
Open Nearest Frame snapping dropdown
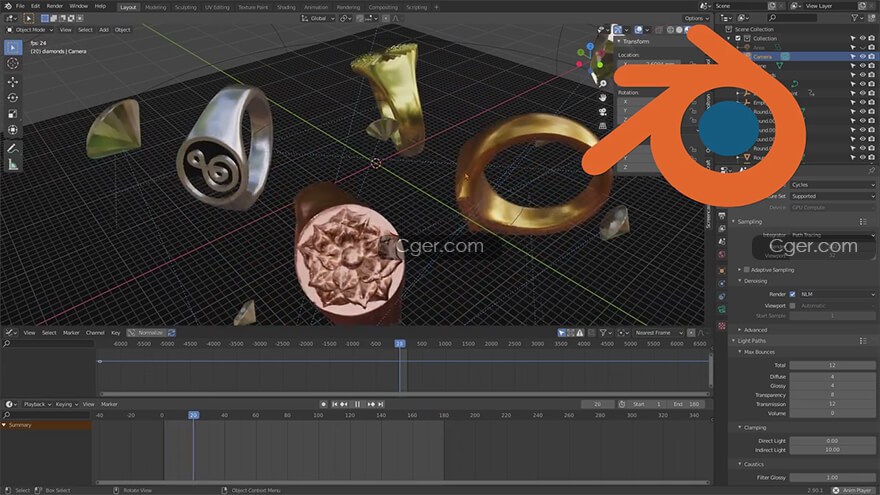coord(658,333)
